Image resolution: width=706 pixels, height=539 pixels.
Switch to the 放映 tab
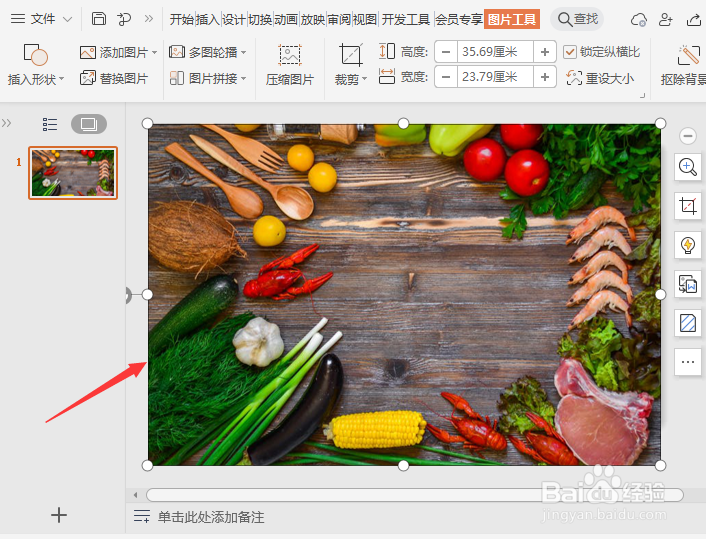(312, 19)
